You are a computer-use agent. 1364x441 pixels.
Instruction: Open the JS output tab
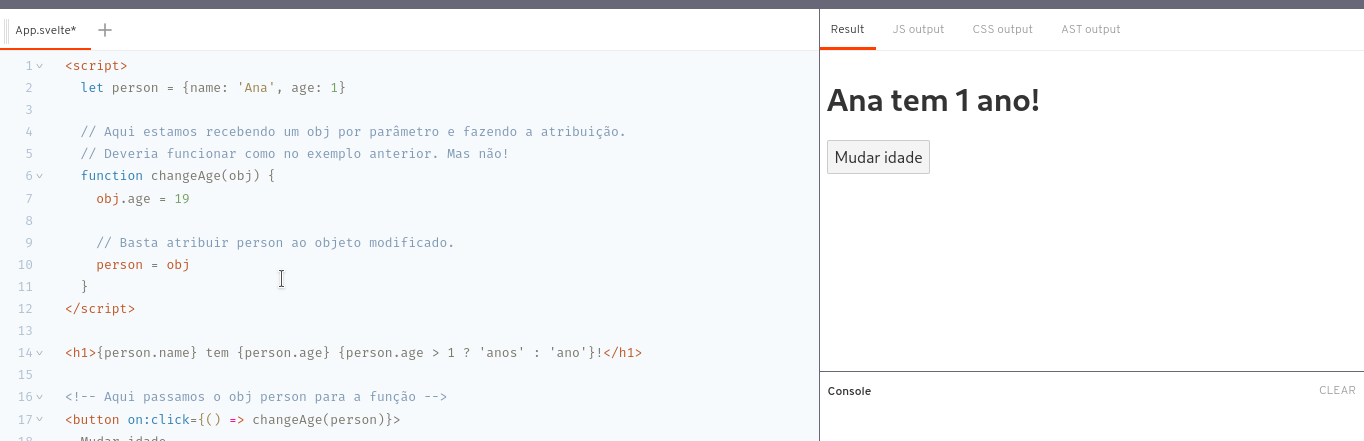coord(918,29)
